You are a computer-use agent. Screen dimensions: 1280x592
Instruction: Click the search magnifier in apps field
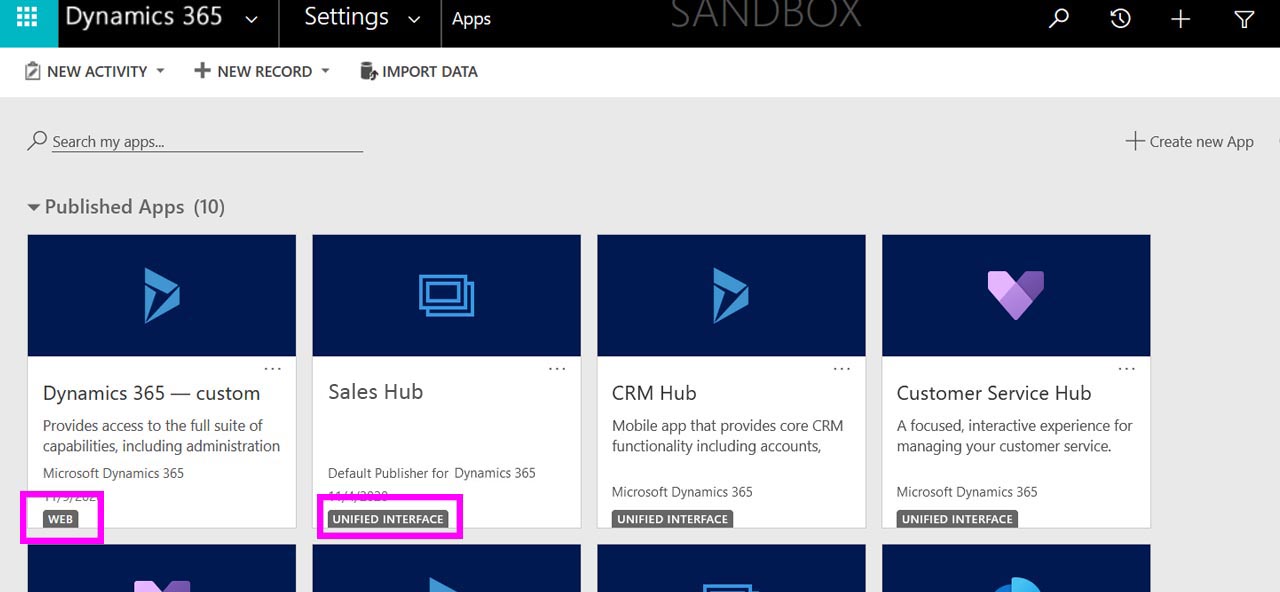(x=37, y=141)
